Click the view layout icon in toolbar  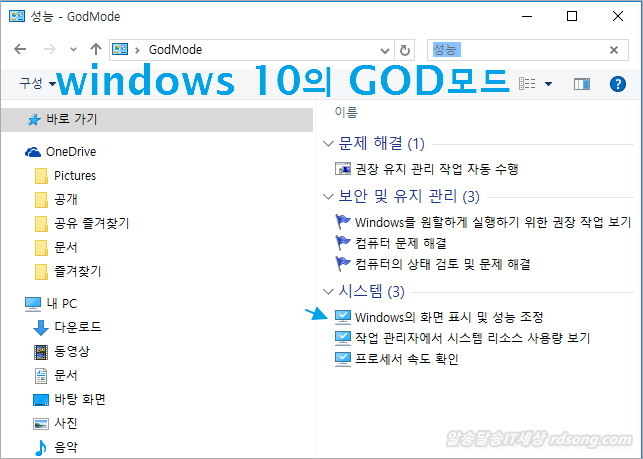pos(527,83)
